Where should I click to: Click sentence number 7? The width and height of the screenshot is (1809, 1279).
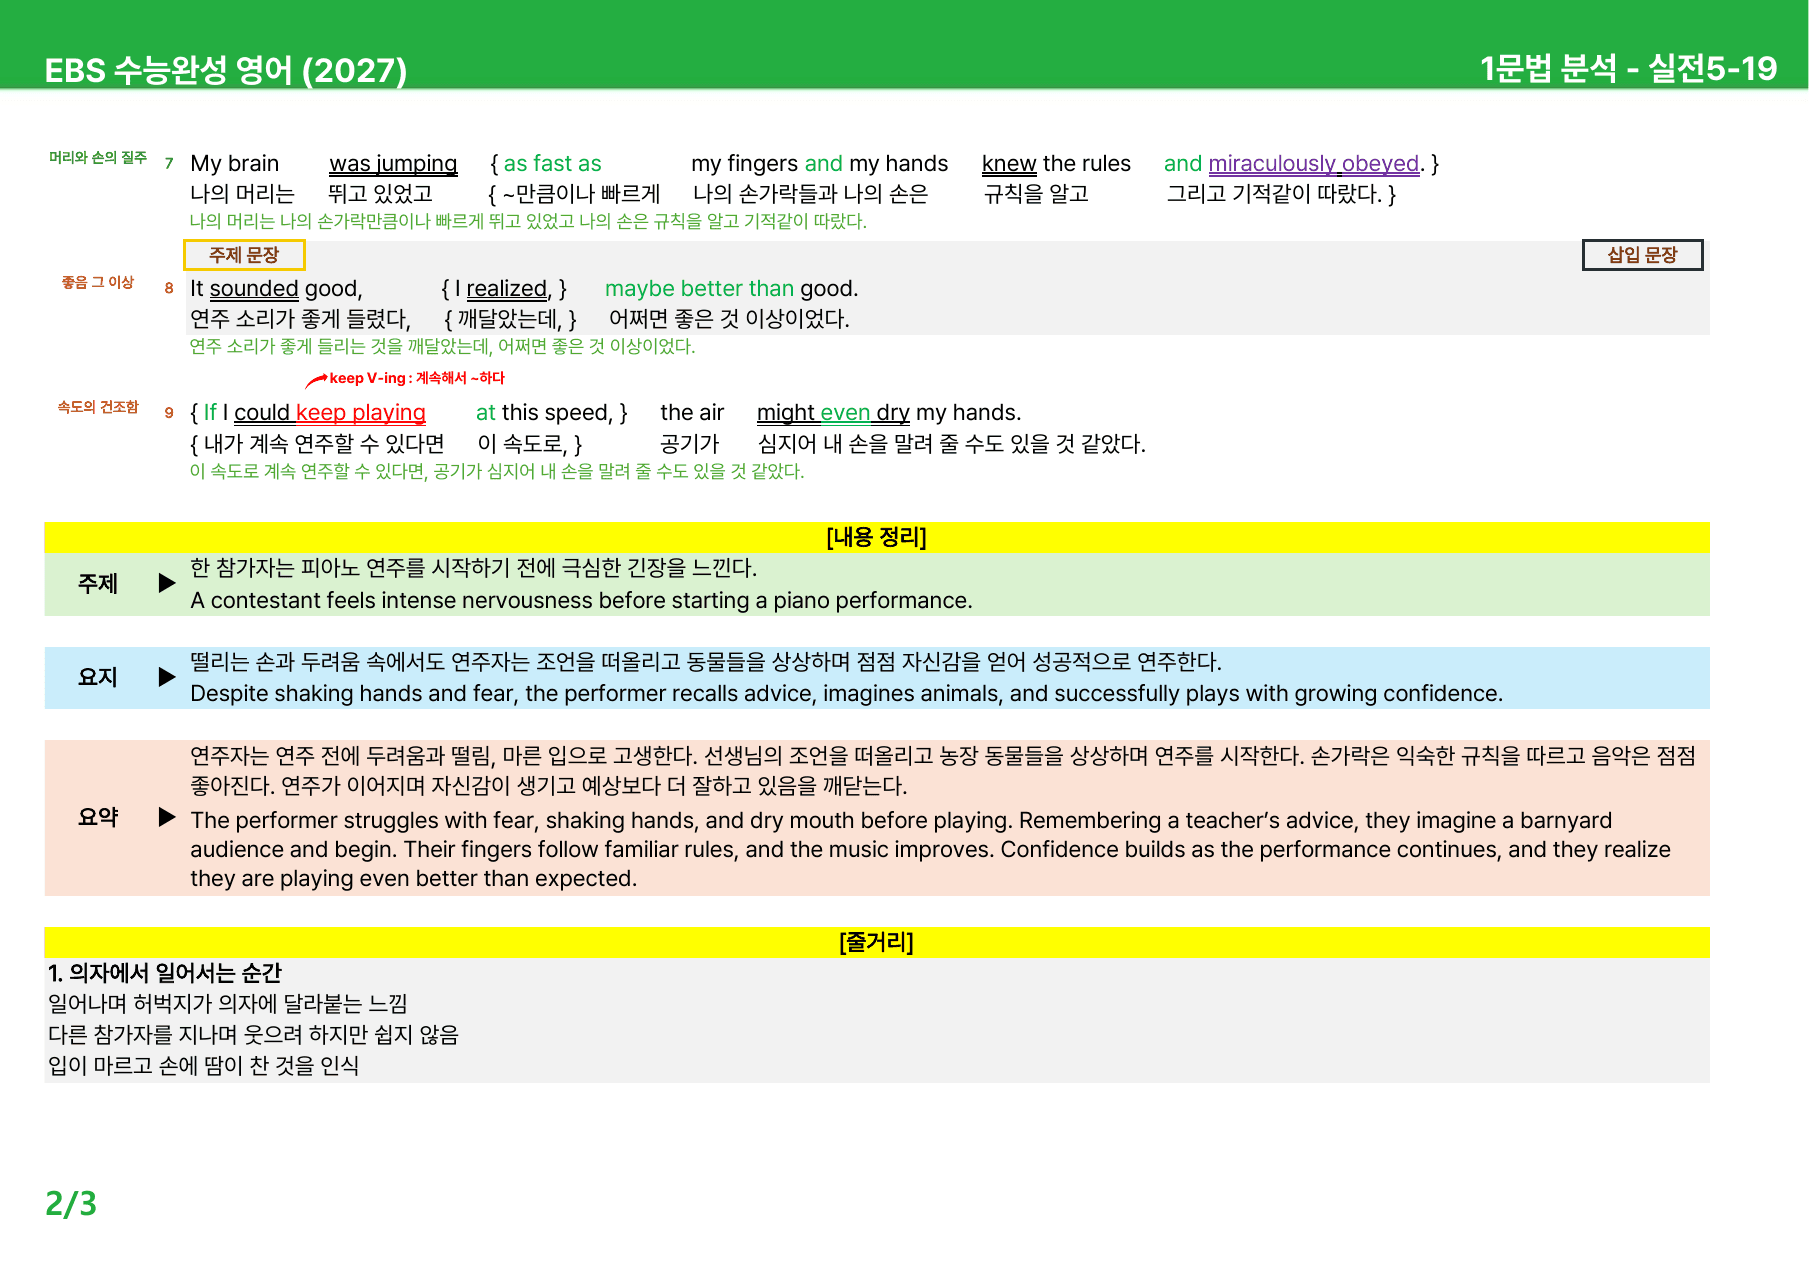tap(169, 164)
